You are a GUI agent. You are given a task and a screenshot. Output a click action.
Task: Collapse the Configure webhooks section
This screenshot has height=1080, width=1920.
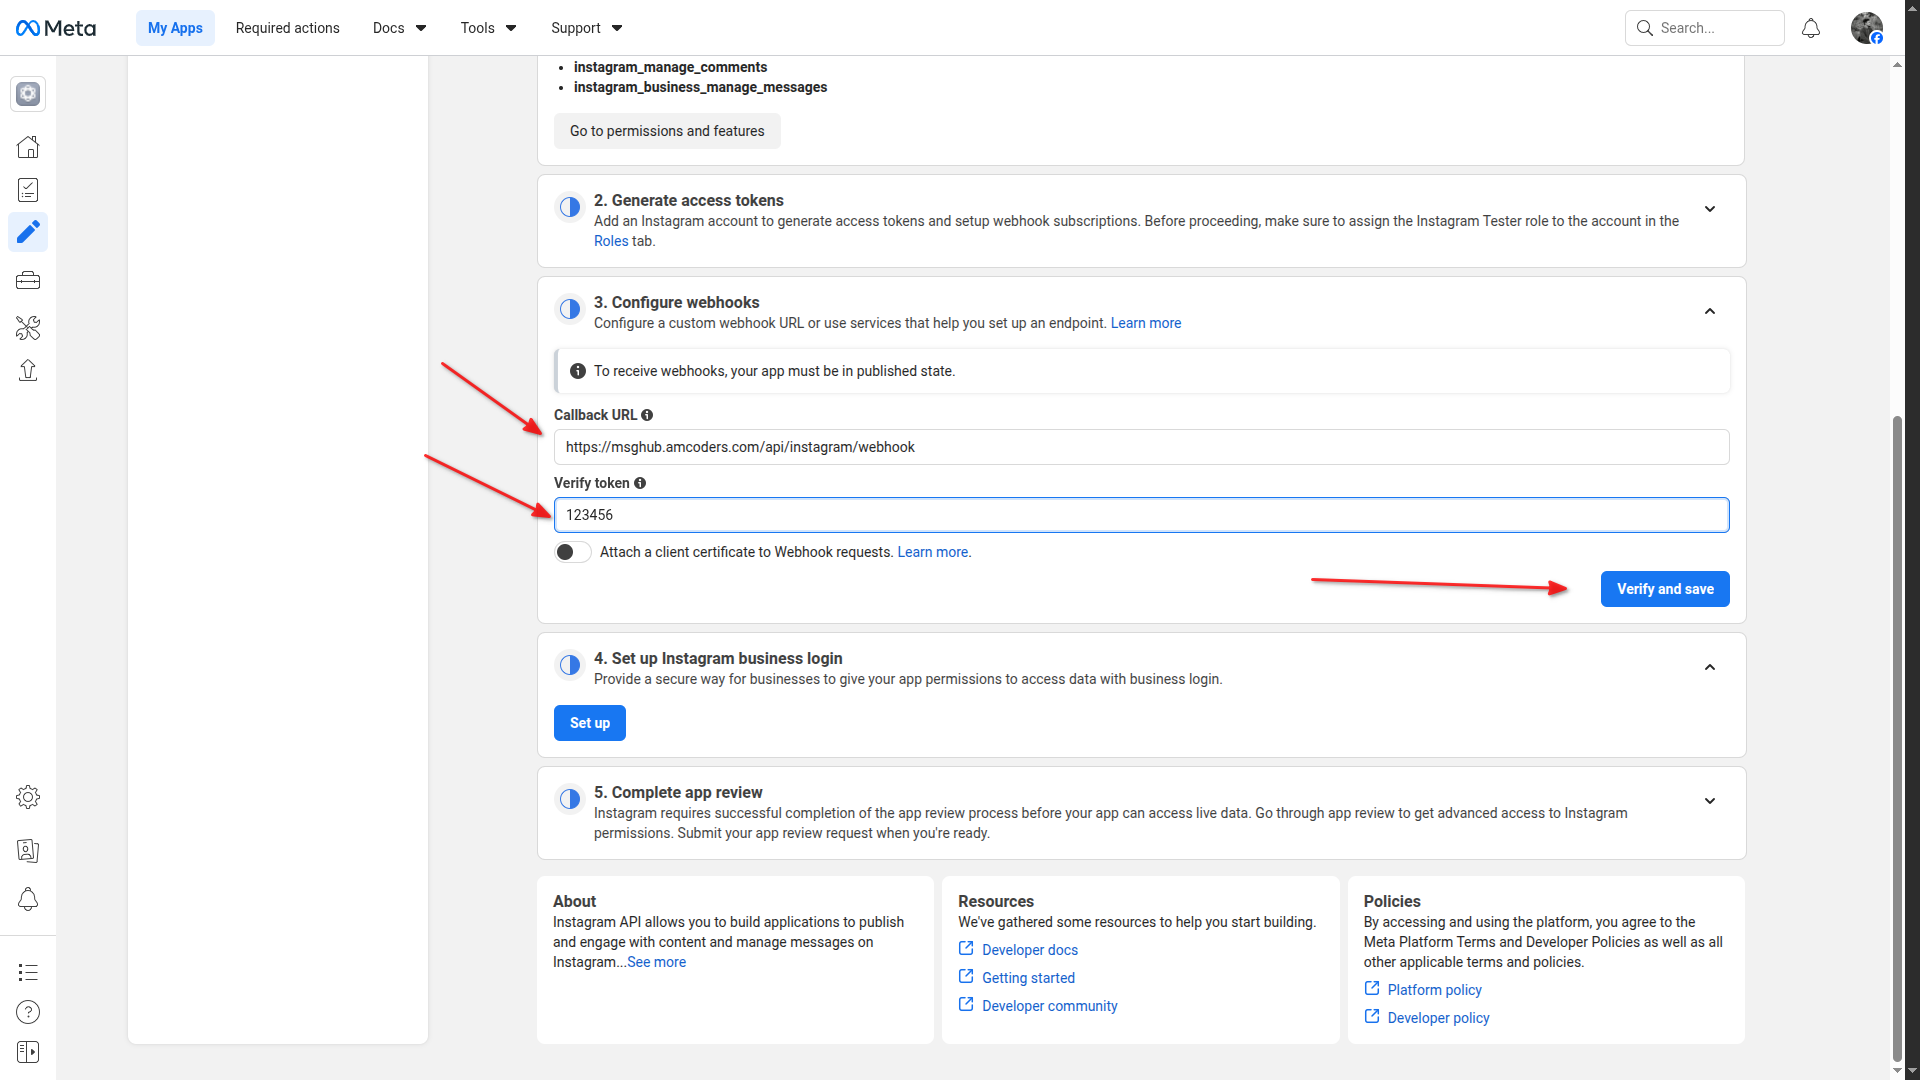click(1710, 311)
